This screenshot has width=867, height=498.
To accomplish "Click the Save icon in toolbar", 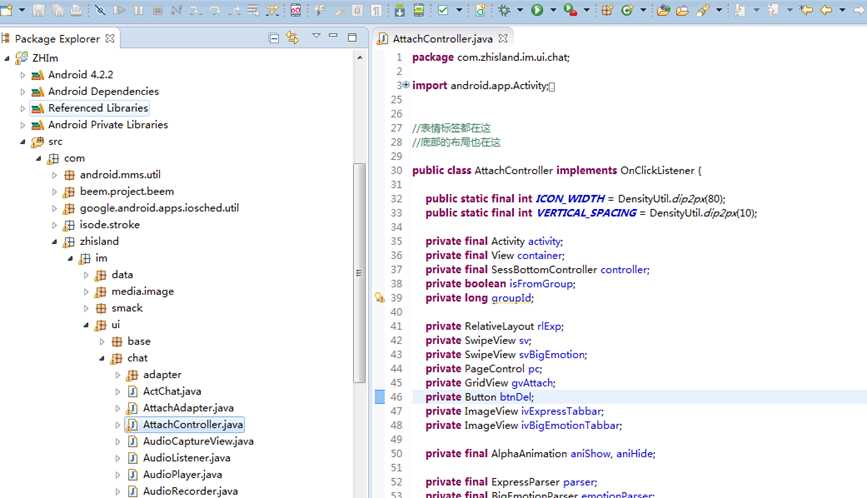I will click(x=38, y=10).
